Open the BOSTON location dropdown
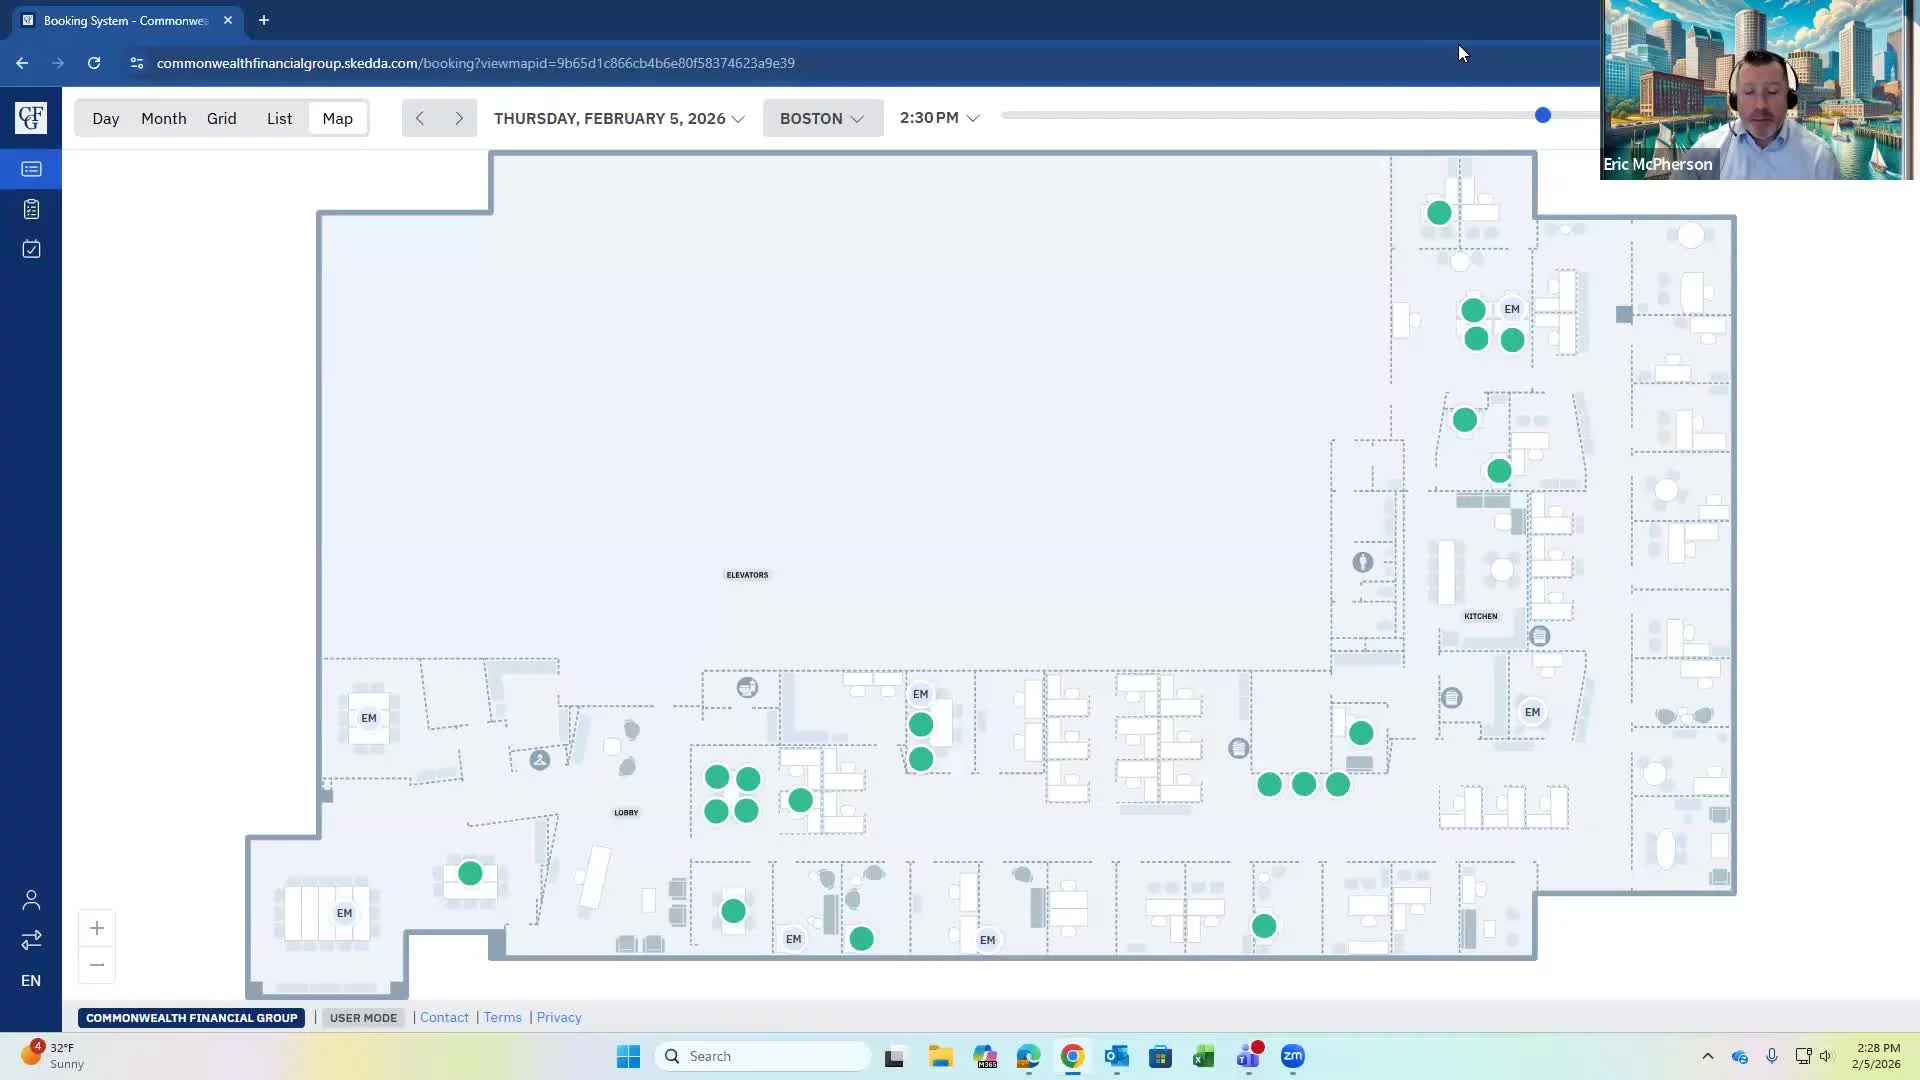Viewport: 1920px width, 1080px height. [x=822, y=118]
